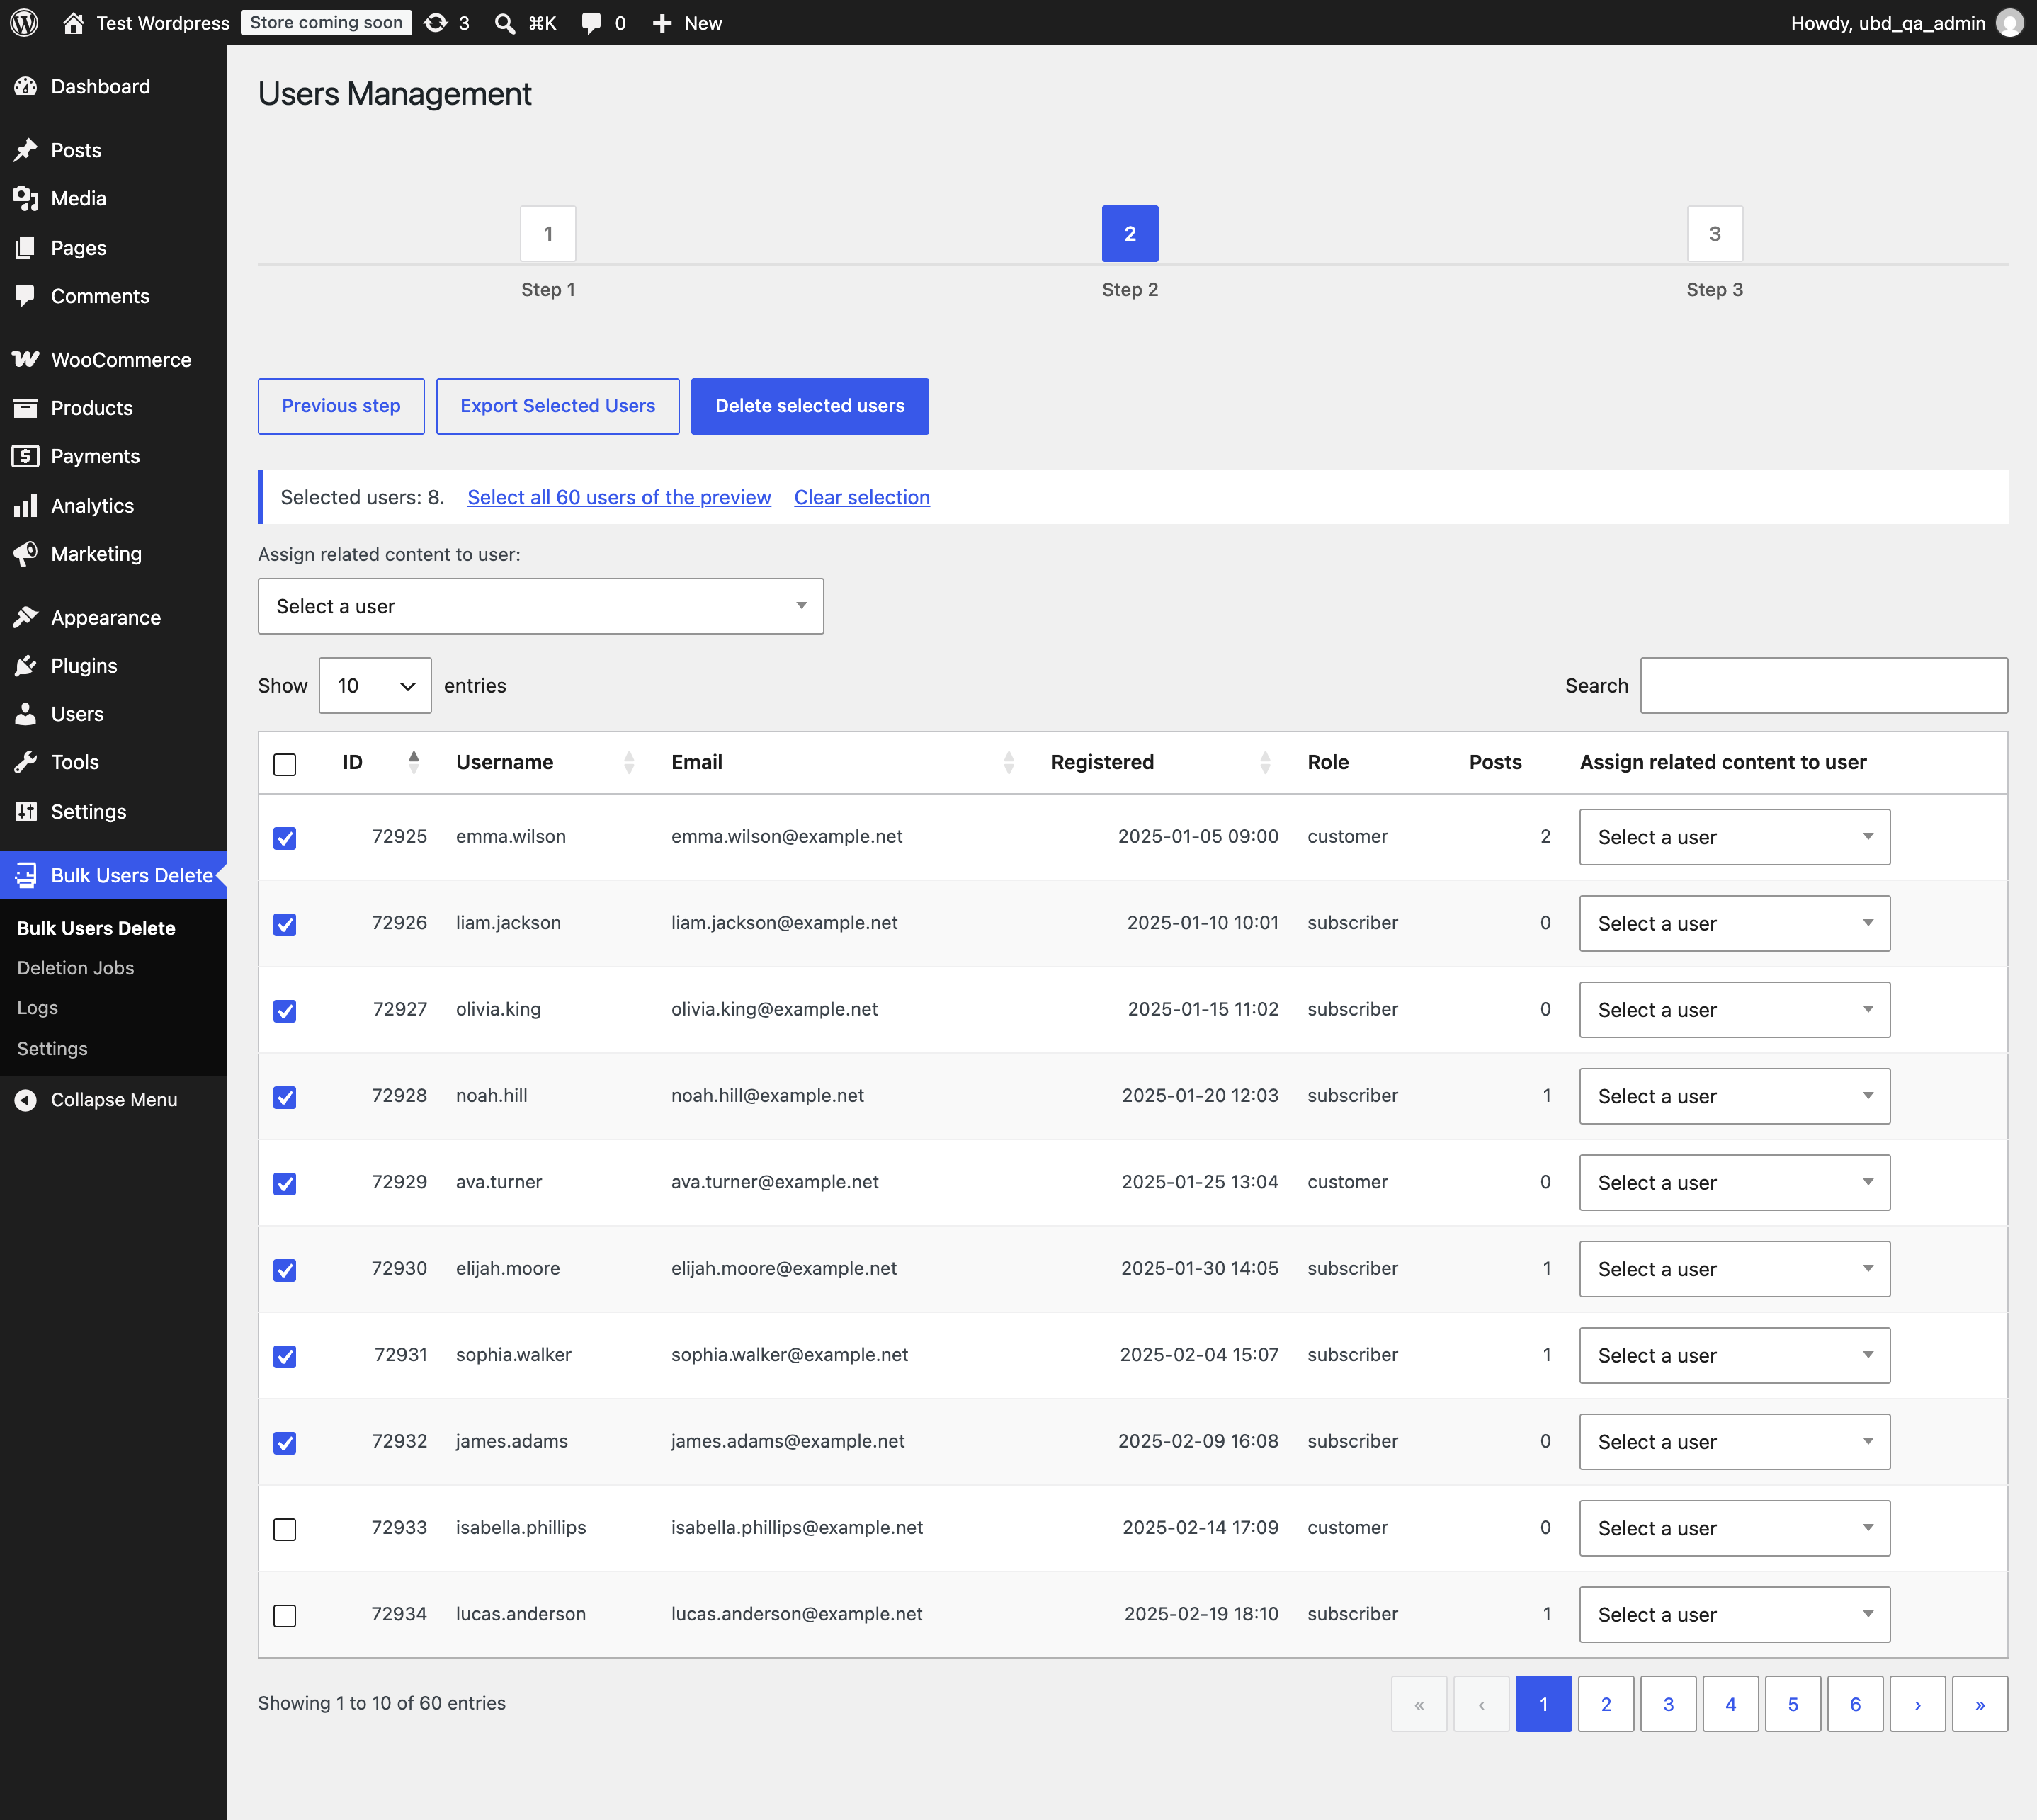The height and width of the screenshot is (1820, 2037).
Task: Click the updates refresh icon
Action: [436, 22]
